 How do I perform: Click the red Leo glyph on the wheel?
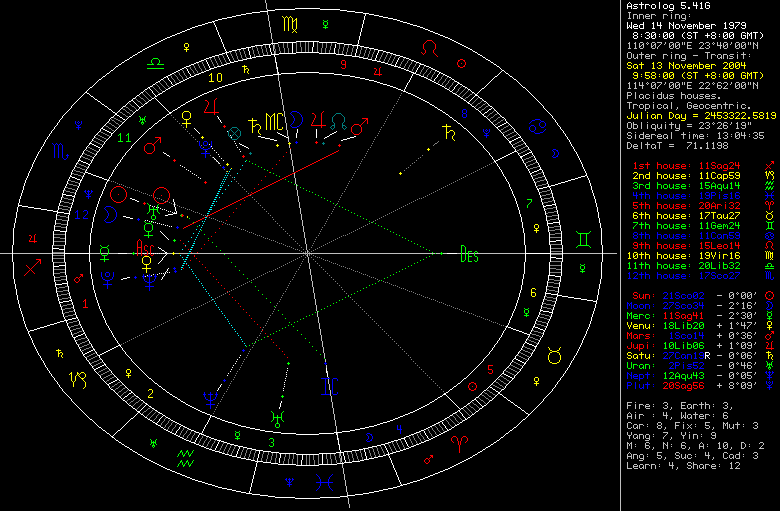click(x=429, y=48)
